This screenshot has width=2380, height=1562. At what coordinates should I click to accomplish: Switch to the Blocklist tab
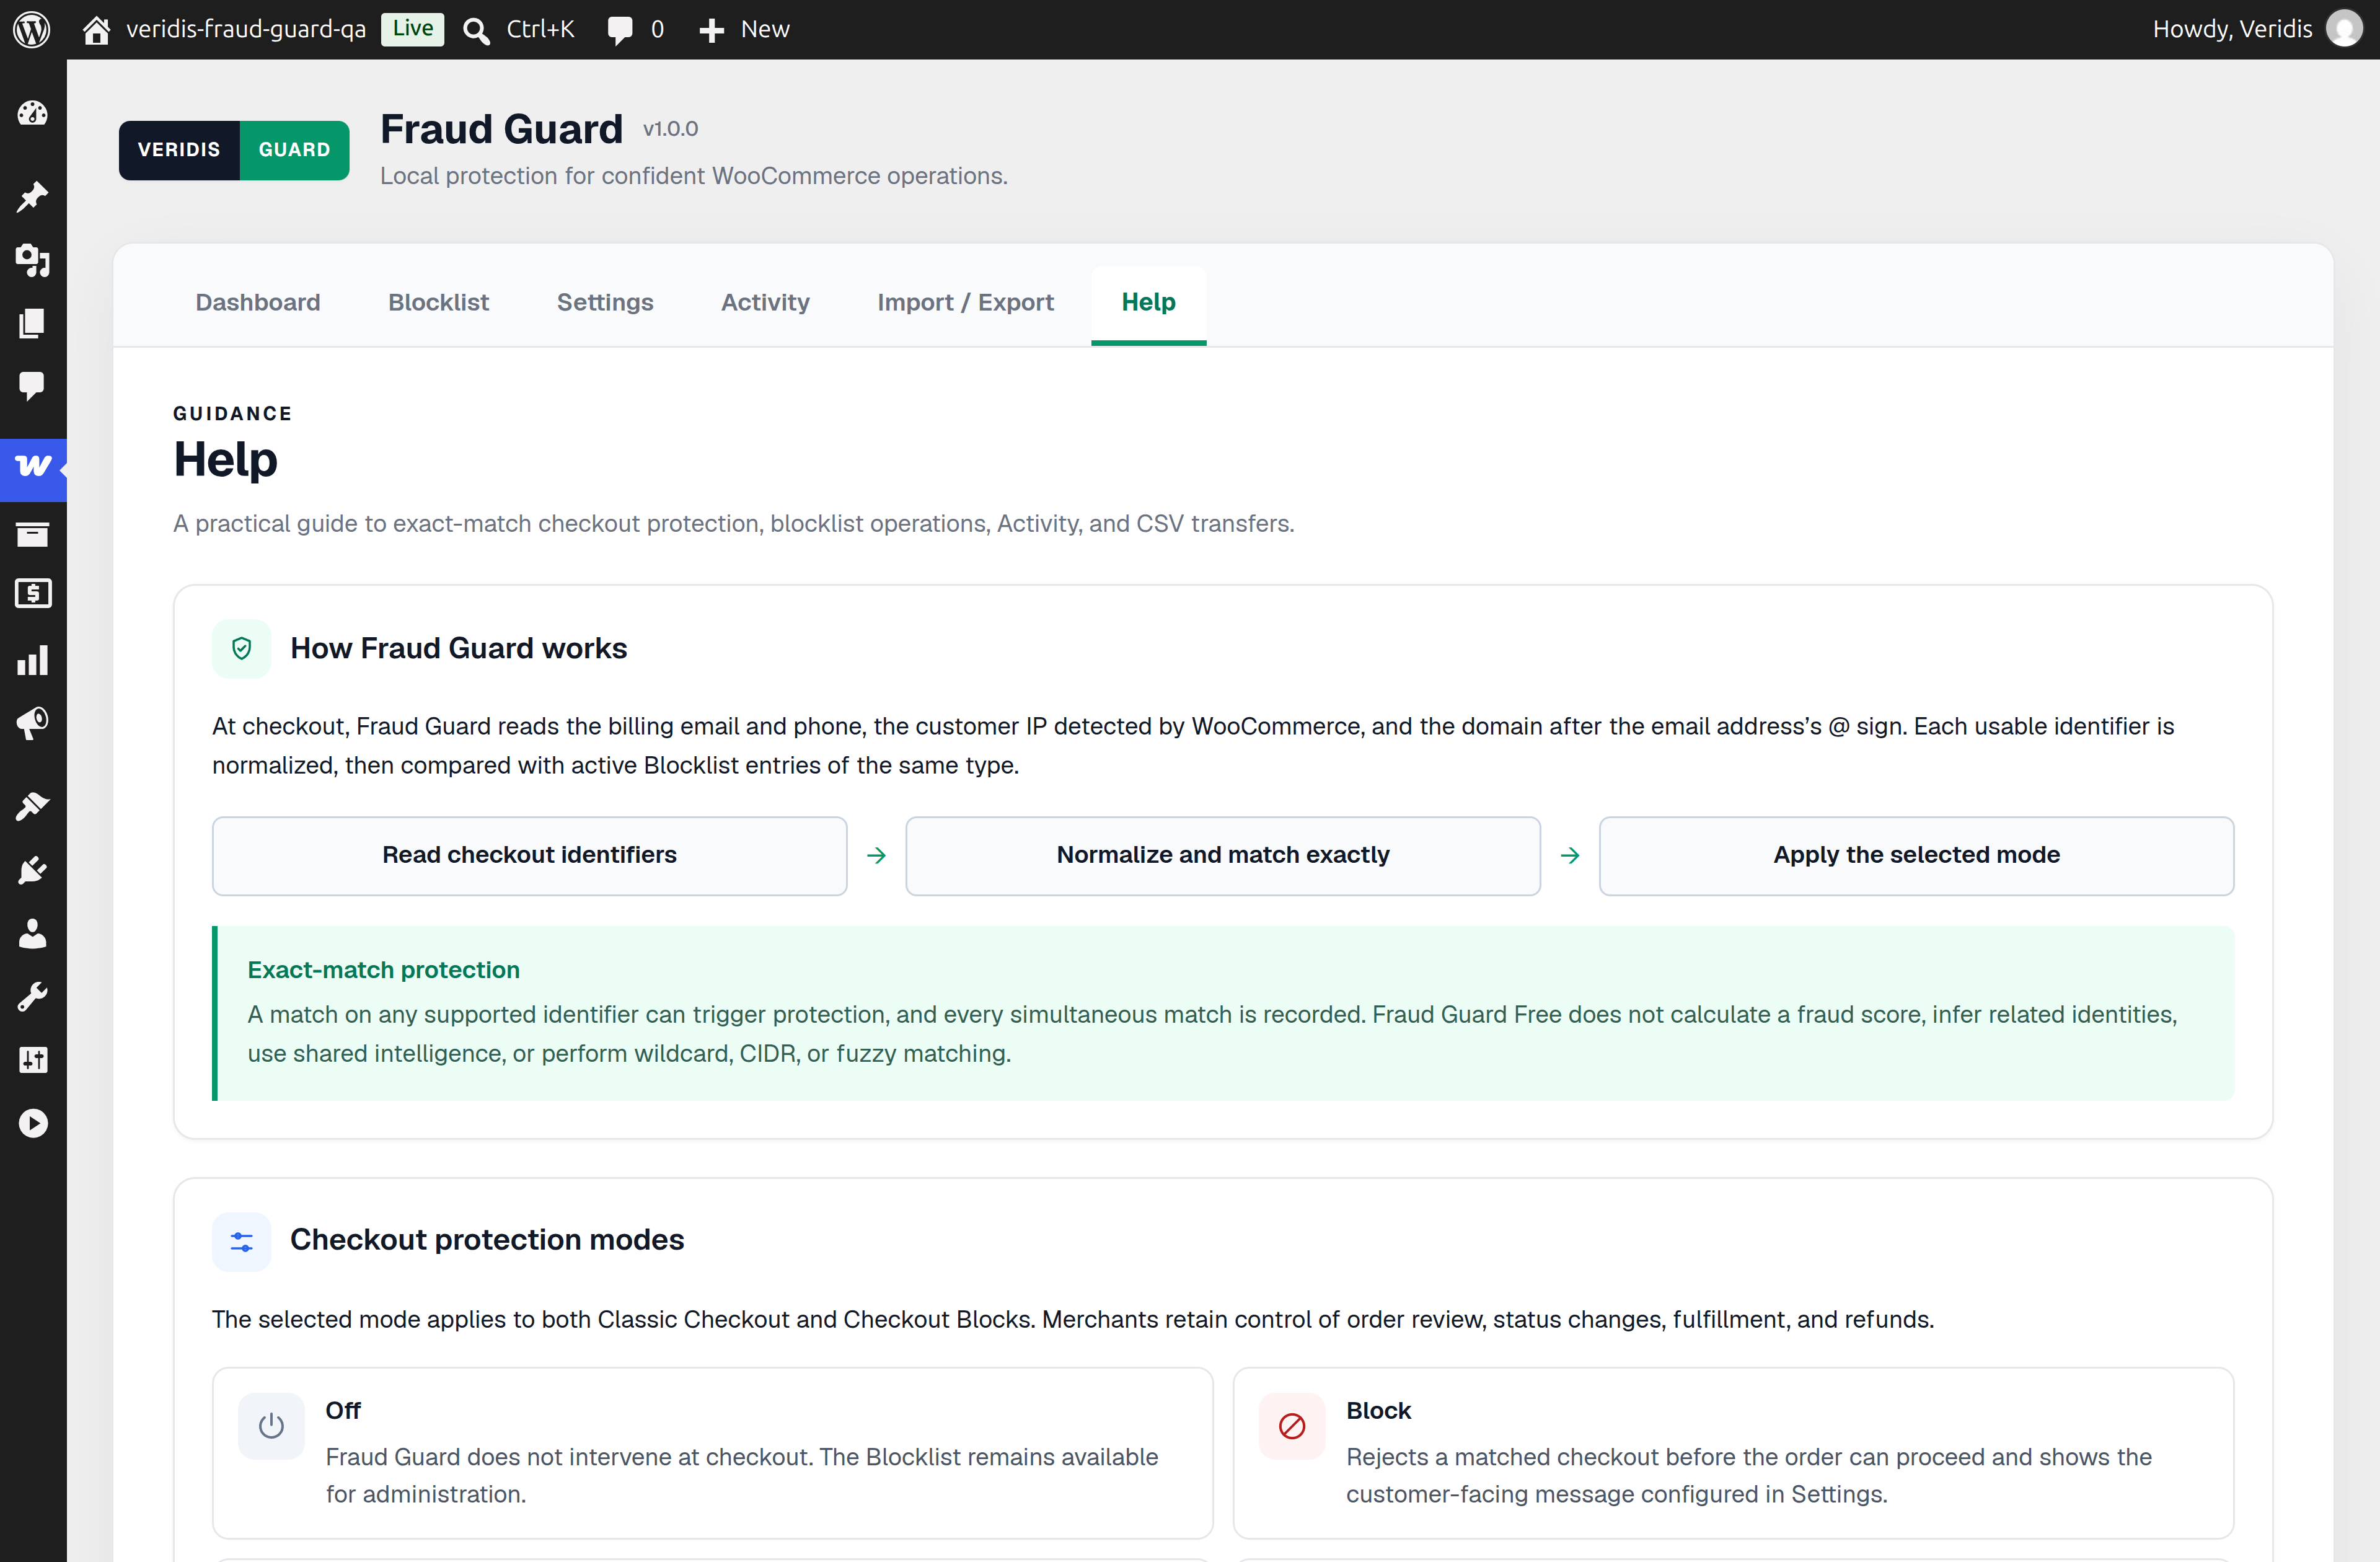coord(438,302)
